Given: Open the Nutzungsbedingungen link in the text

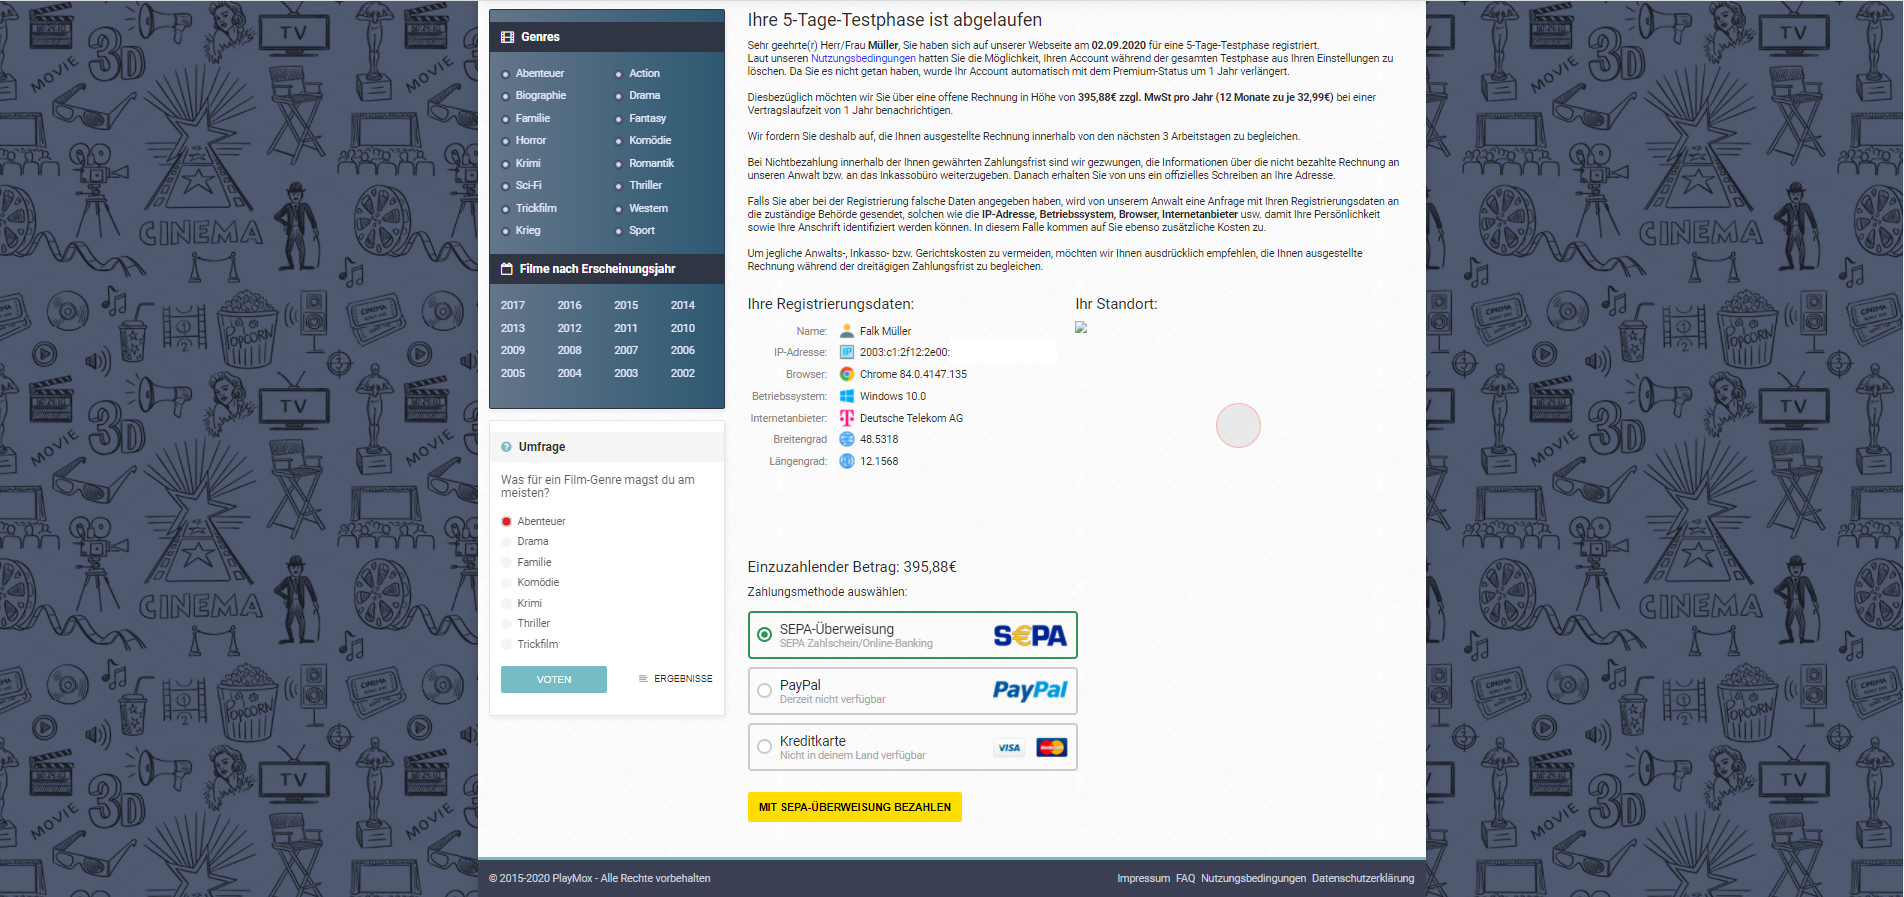Looking at the screenshot, I should 862,58.
